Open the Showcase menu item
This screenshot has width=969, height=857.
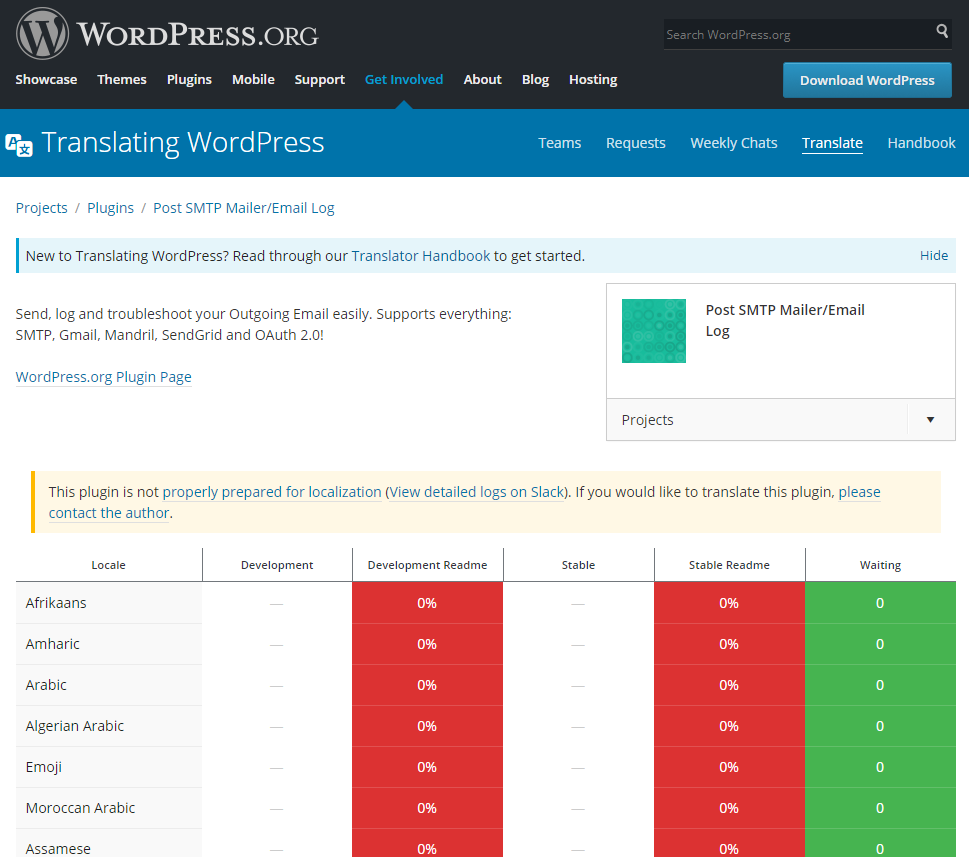[46, 80]
